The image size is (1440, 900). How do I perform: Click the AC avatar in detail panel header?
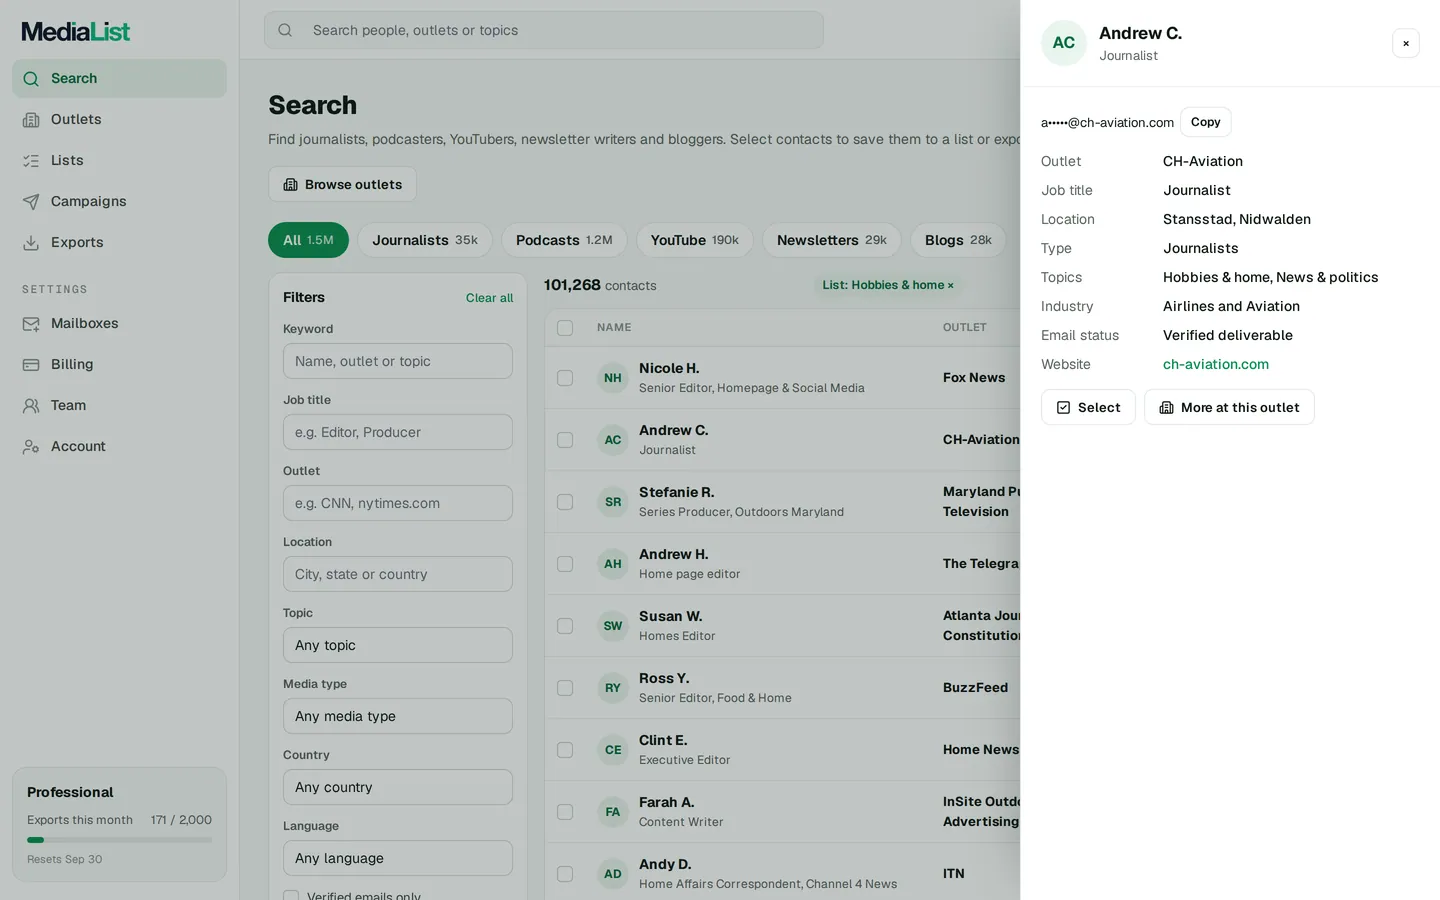(x=1064, y=43)
